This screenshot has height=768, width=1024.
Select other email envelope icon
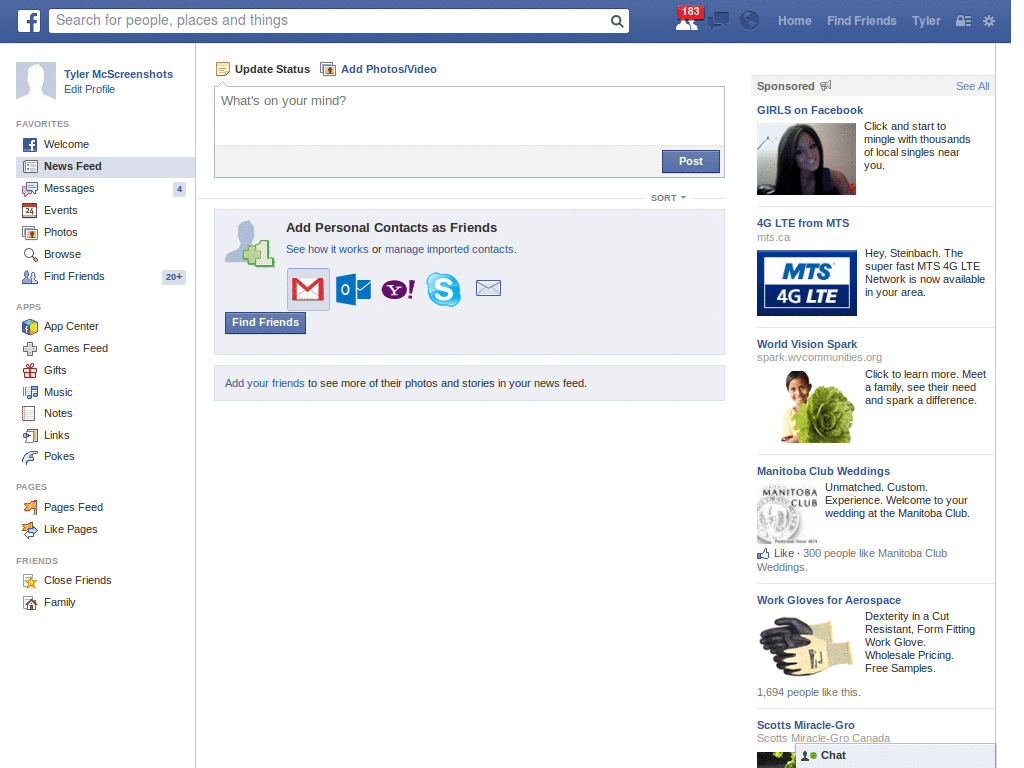488,288
